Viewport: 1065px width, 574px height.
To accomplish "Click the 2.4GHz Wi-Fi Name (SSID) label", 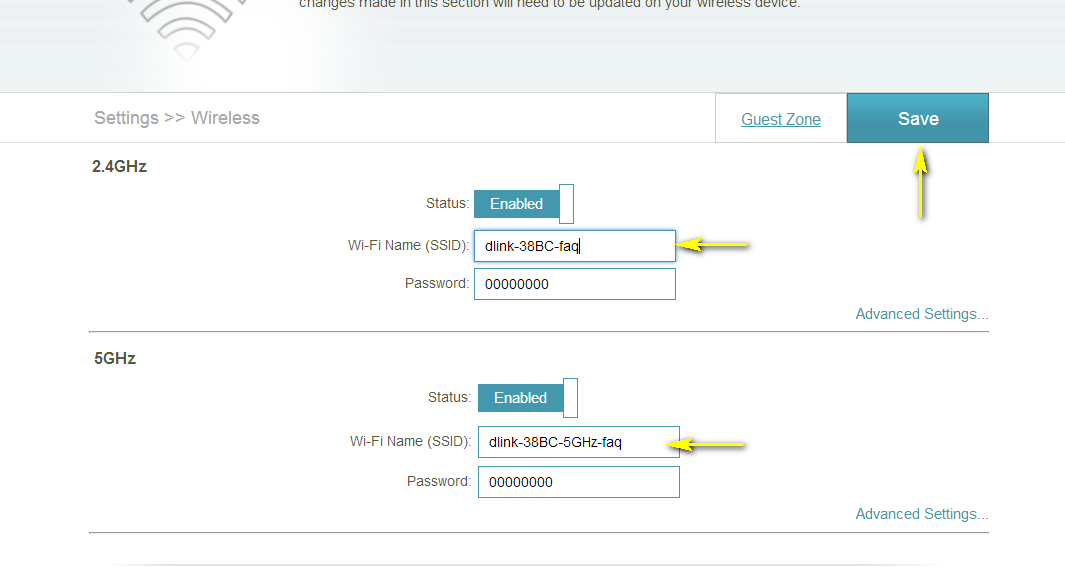I will click(408, 245).
